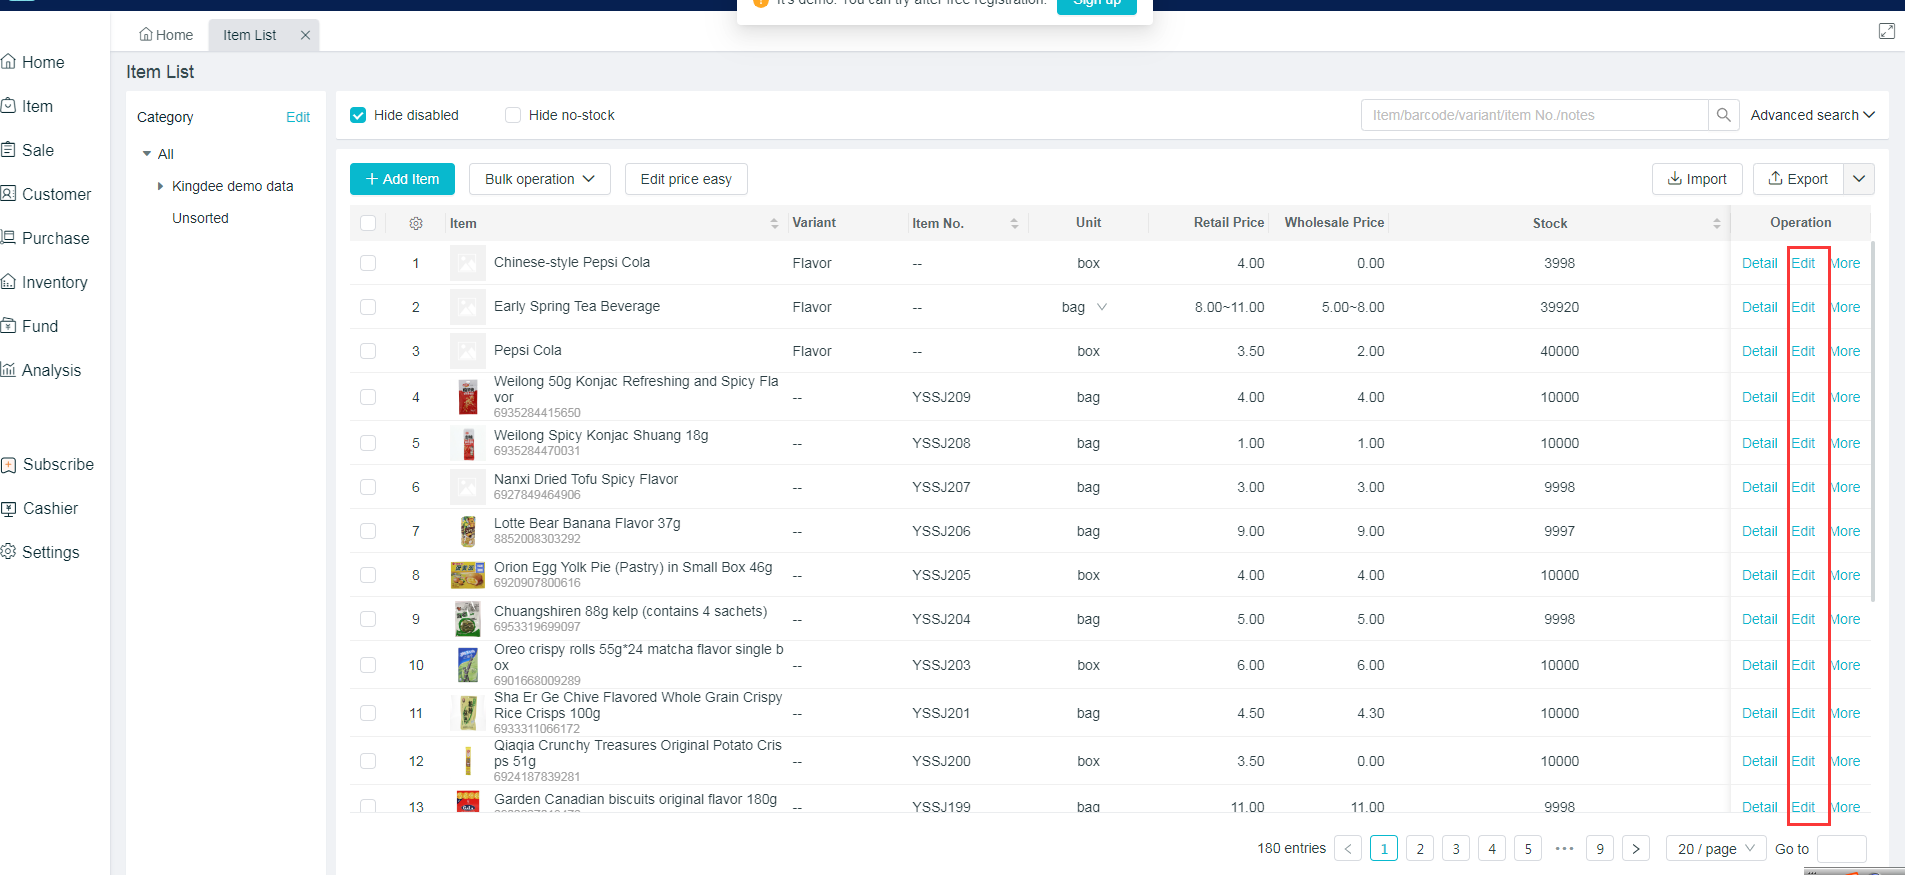Click the search magnifier icon
1905x875 pixels.
point(1723,115)
